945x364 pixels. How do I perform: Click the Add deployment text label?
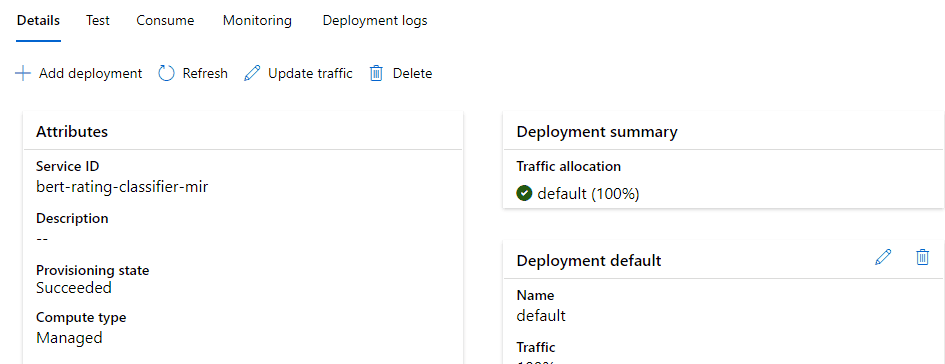pos(90,74)
